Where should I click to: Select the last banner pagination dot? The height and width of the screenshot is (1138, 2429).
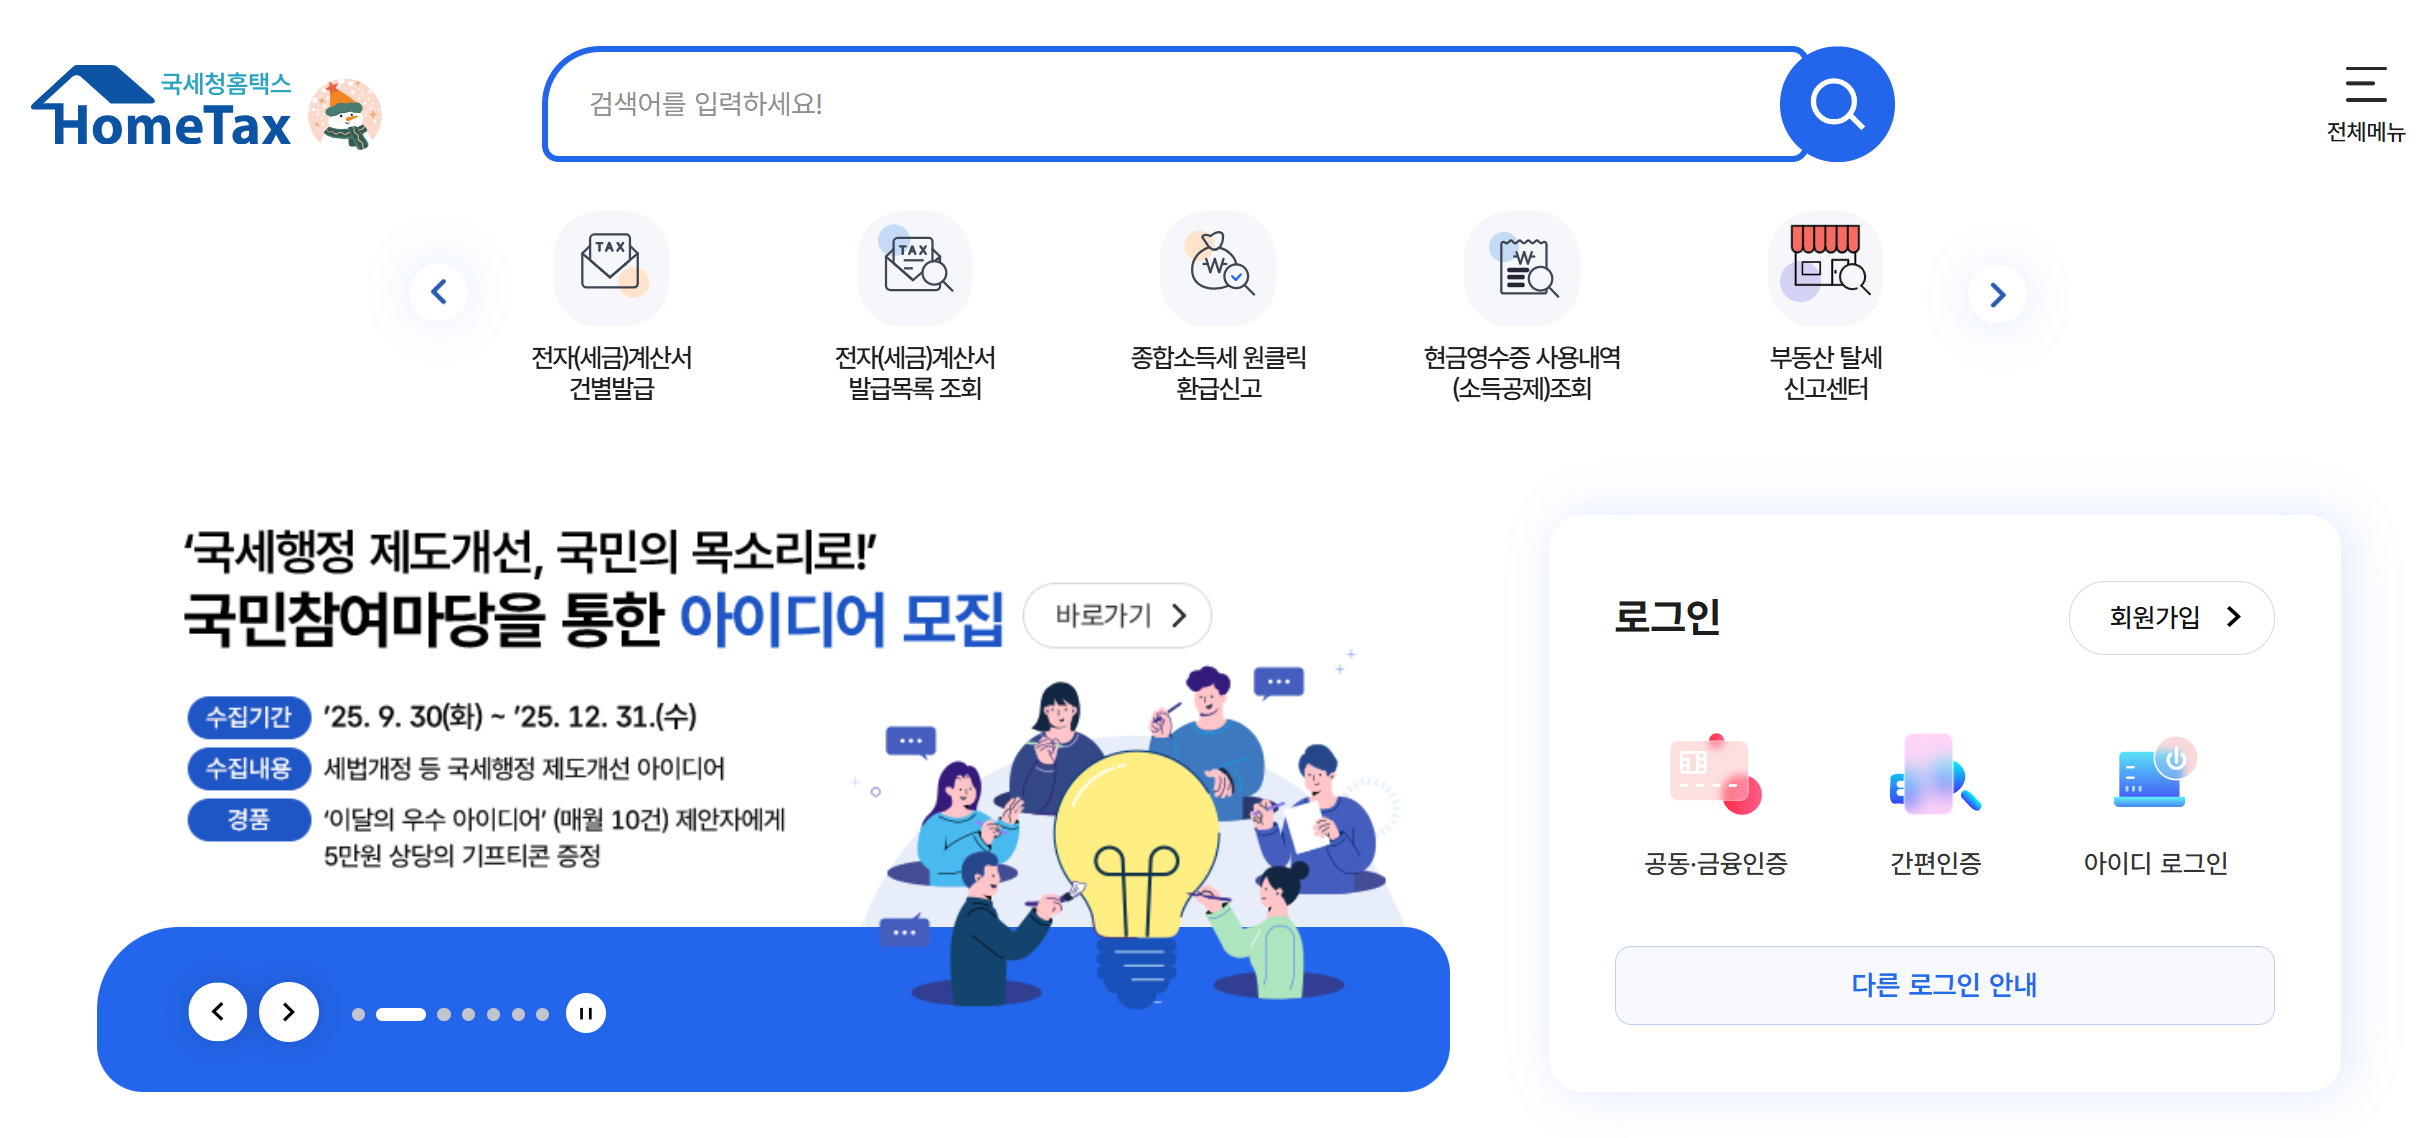[542, 1014]
